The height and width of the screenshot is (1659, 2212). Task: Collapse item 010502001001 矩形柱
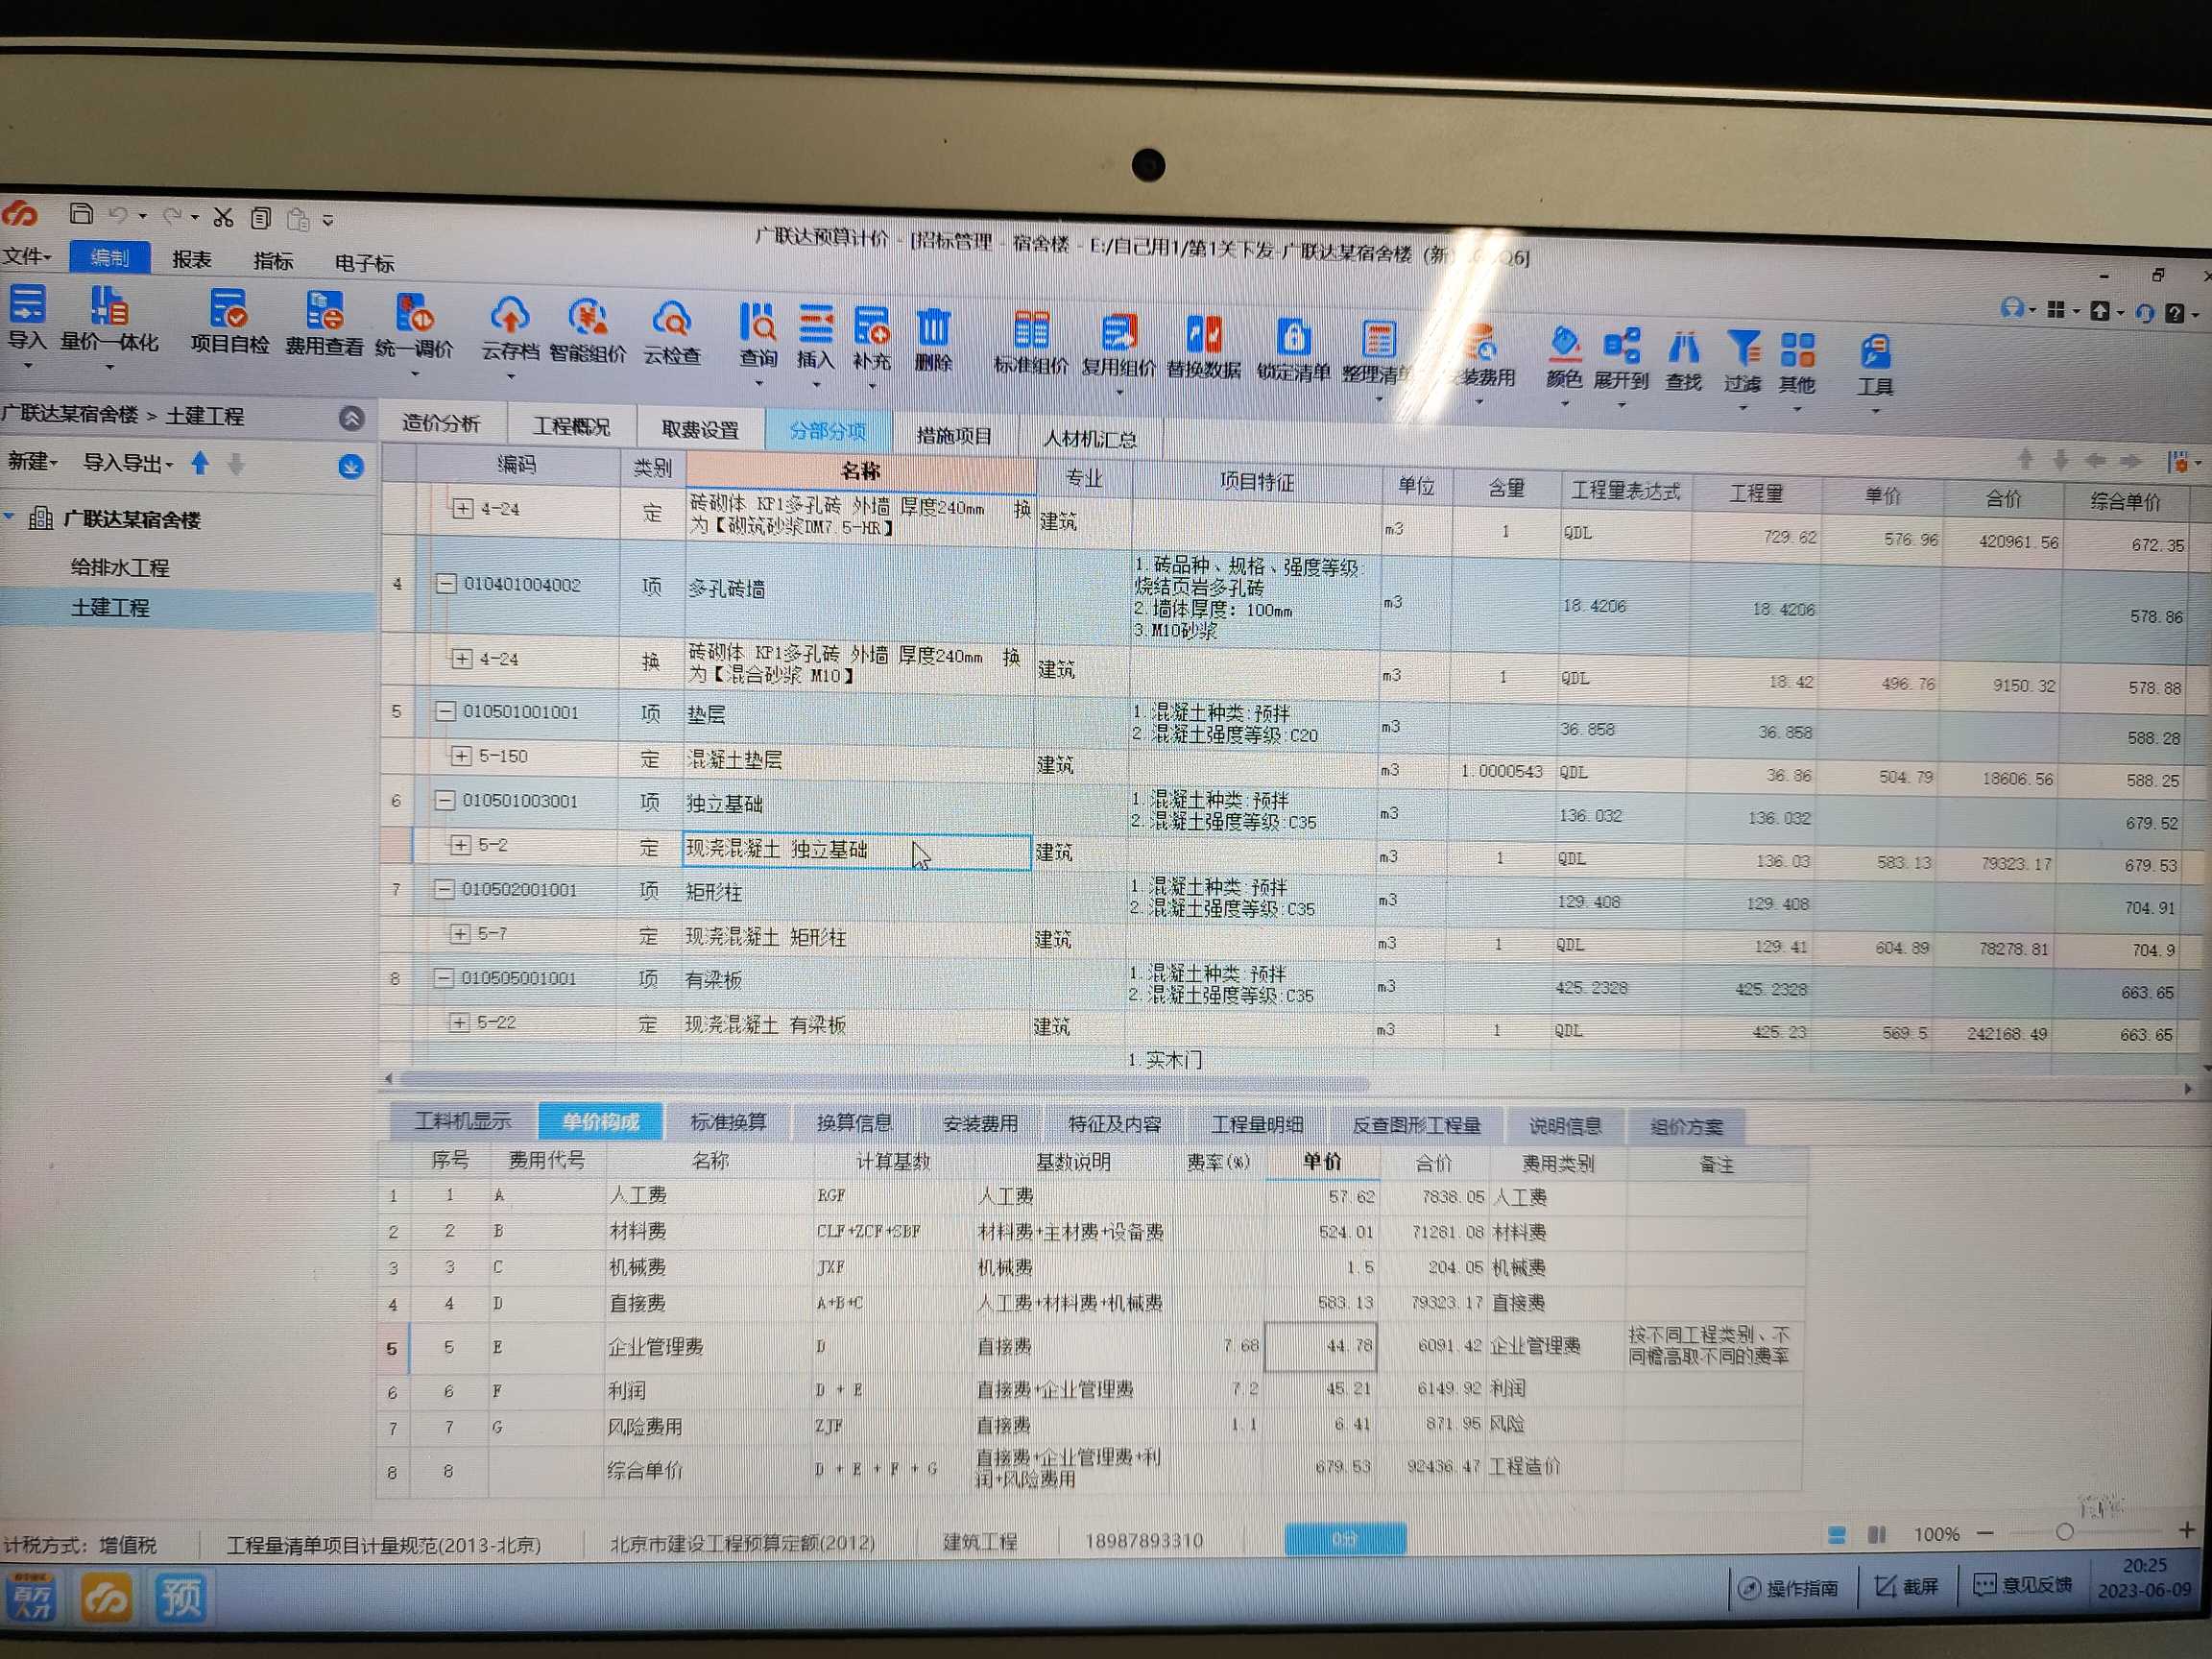(x=444, y=889)
